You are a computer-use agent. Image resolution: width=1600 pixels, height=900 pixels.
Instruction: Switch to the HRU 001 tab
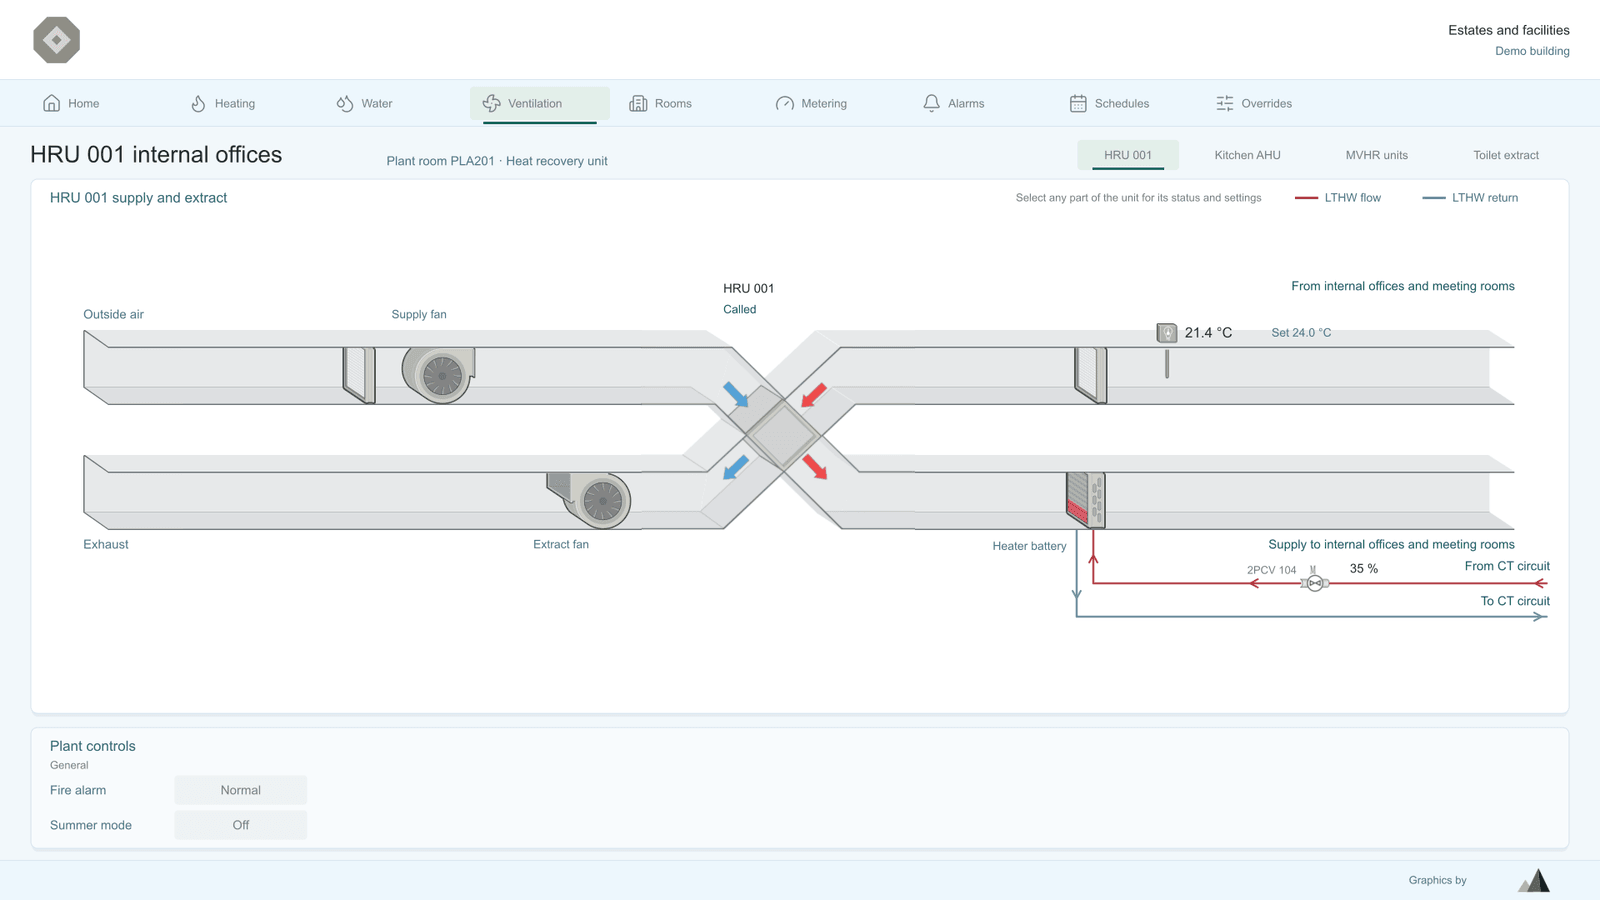pyautogui.click(x=1128, y=155)
